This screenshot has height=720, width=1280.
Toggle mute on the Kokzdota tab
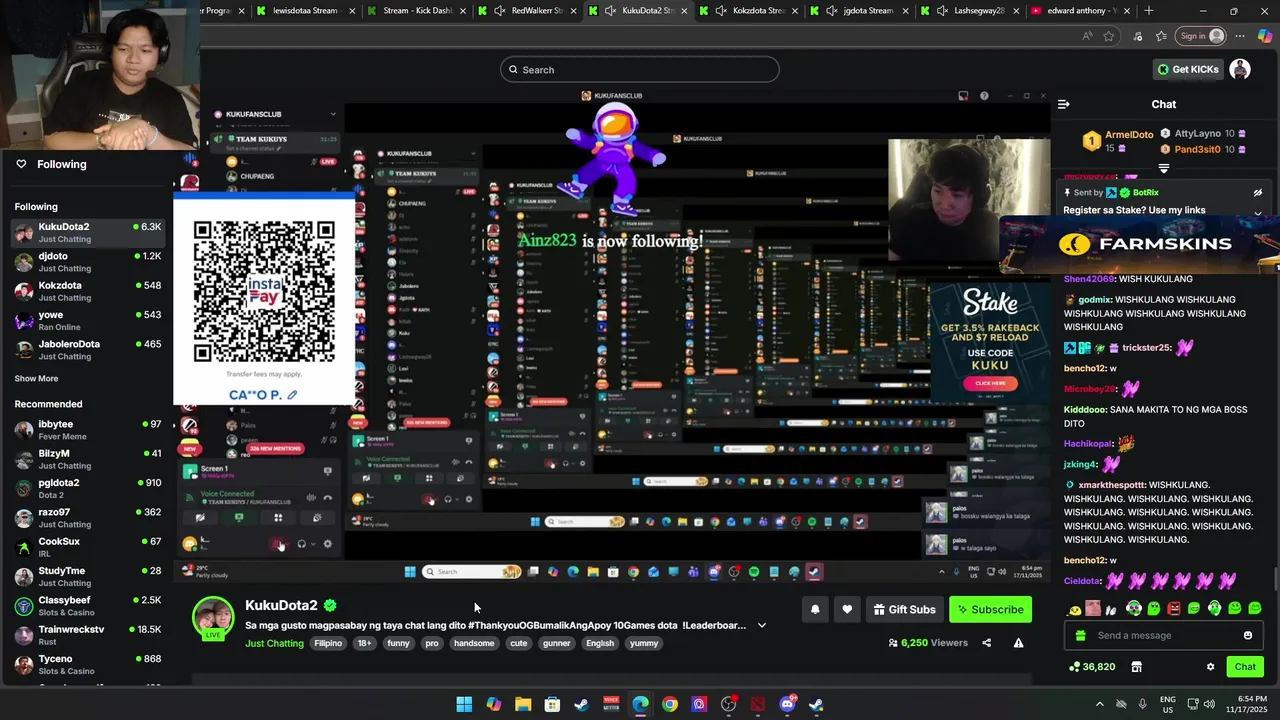tap(720, 11)
